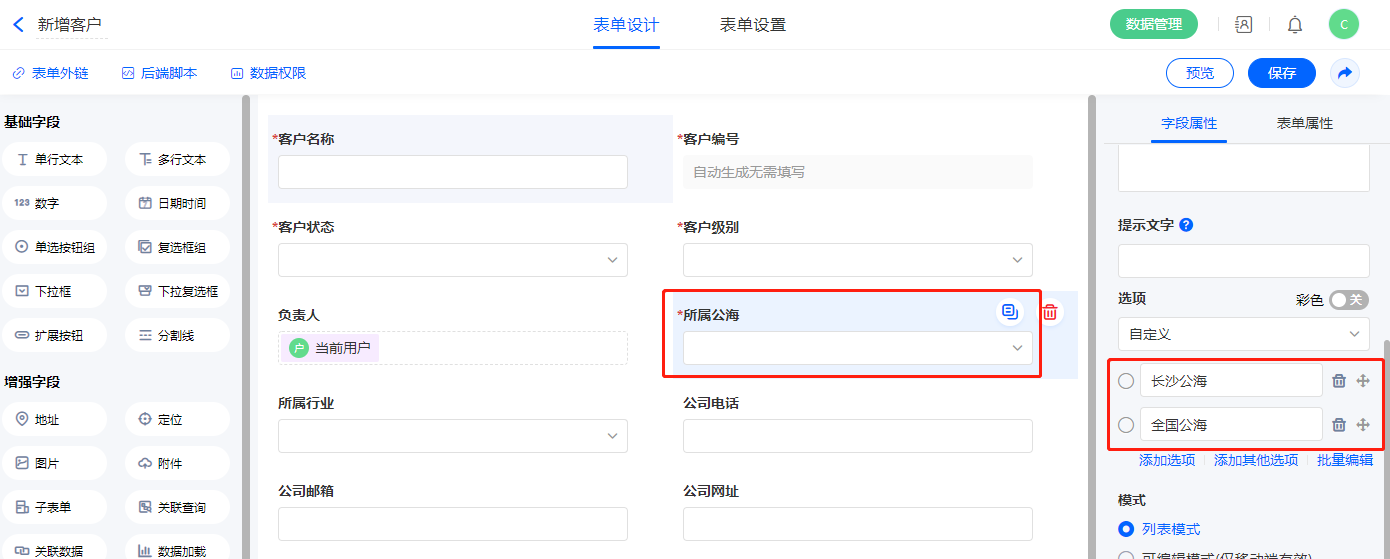Viewport: 1390px width, 559px height.
Task: Click the share arrow icon beside 保存
Action: click(1345, 73)
